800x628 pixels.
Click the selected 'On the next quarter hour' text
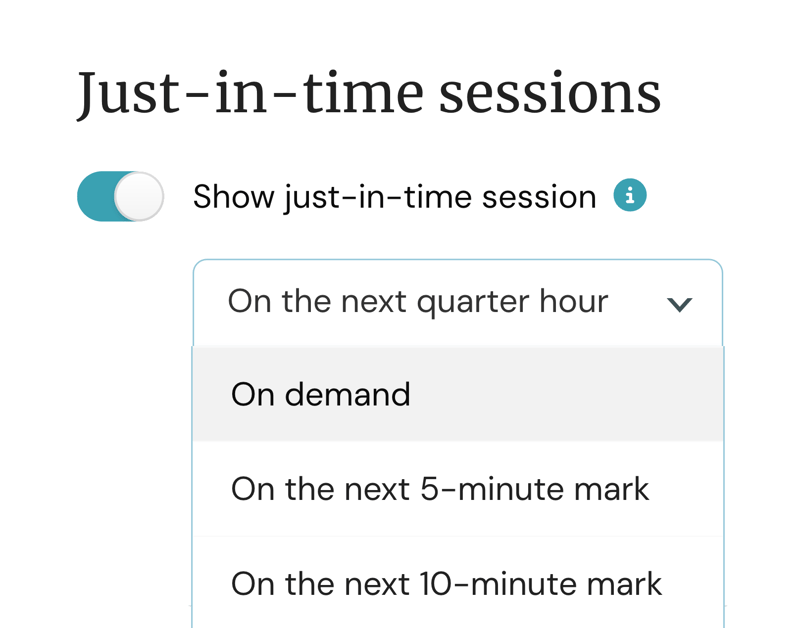(418, 302)
